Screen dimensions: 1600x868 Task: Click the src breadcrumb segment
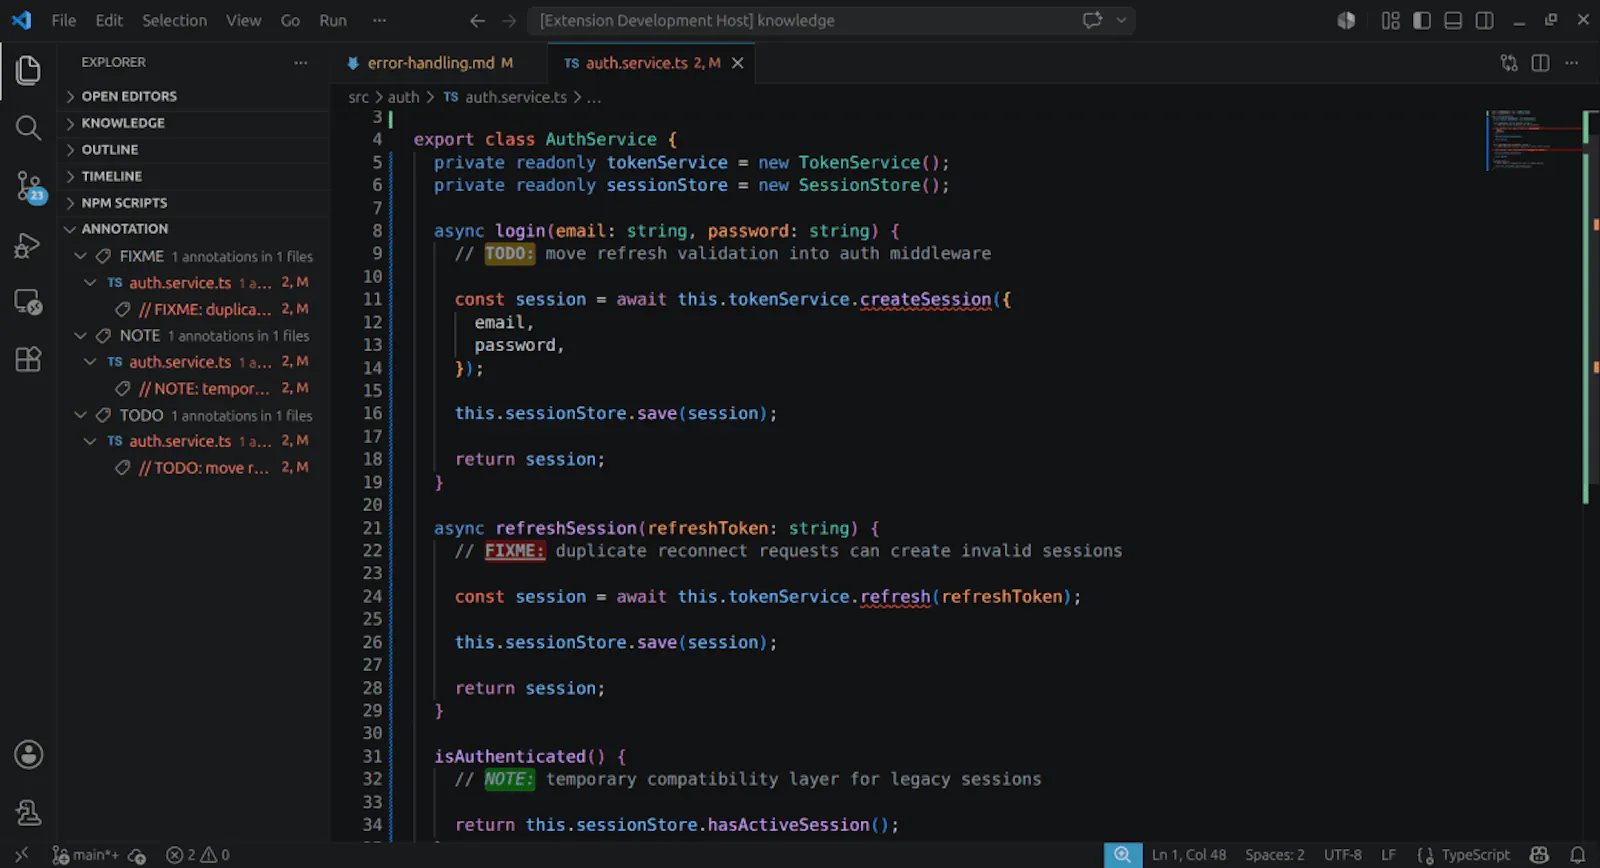point(358,97)
